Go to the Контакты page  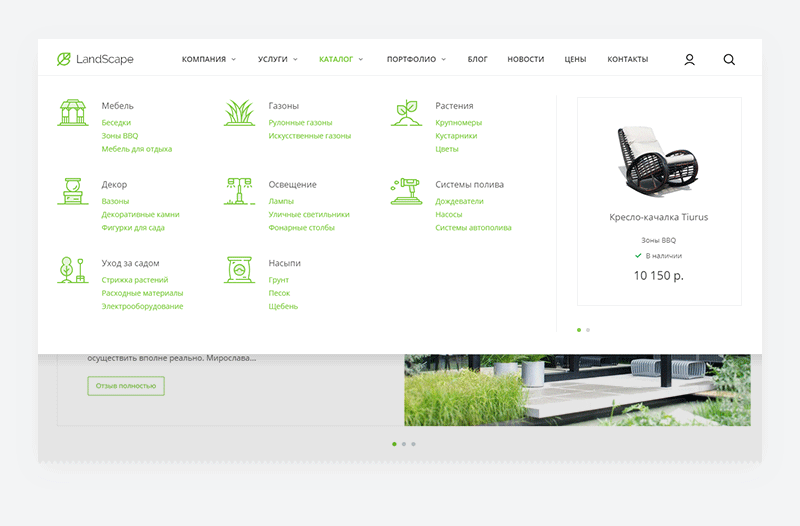click(627, 60)
